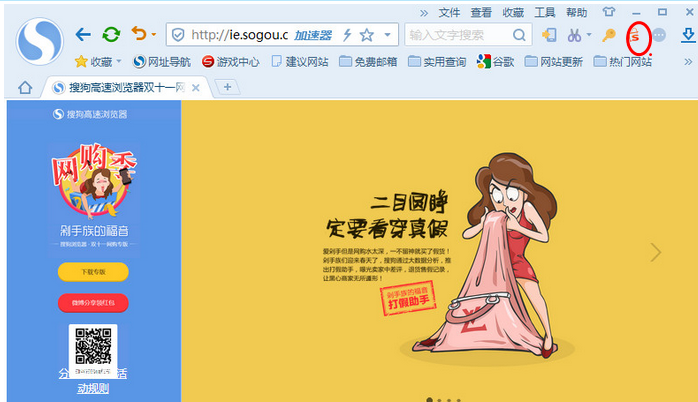The height and width of the screenshot is (402, 698).
Task: Expand the menu bar overflow chevron
Action: (424, 13)
